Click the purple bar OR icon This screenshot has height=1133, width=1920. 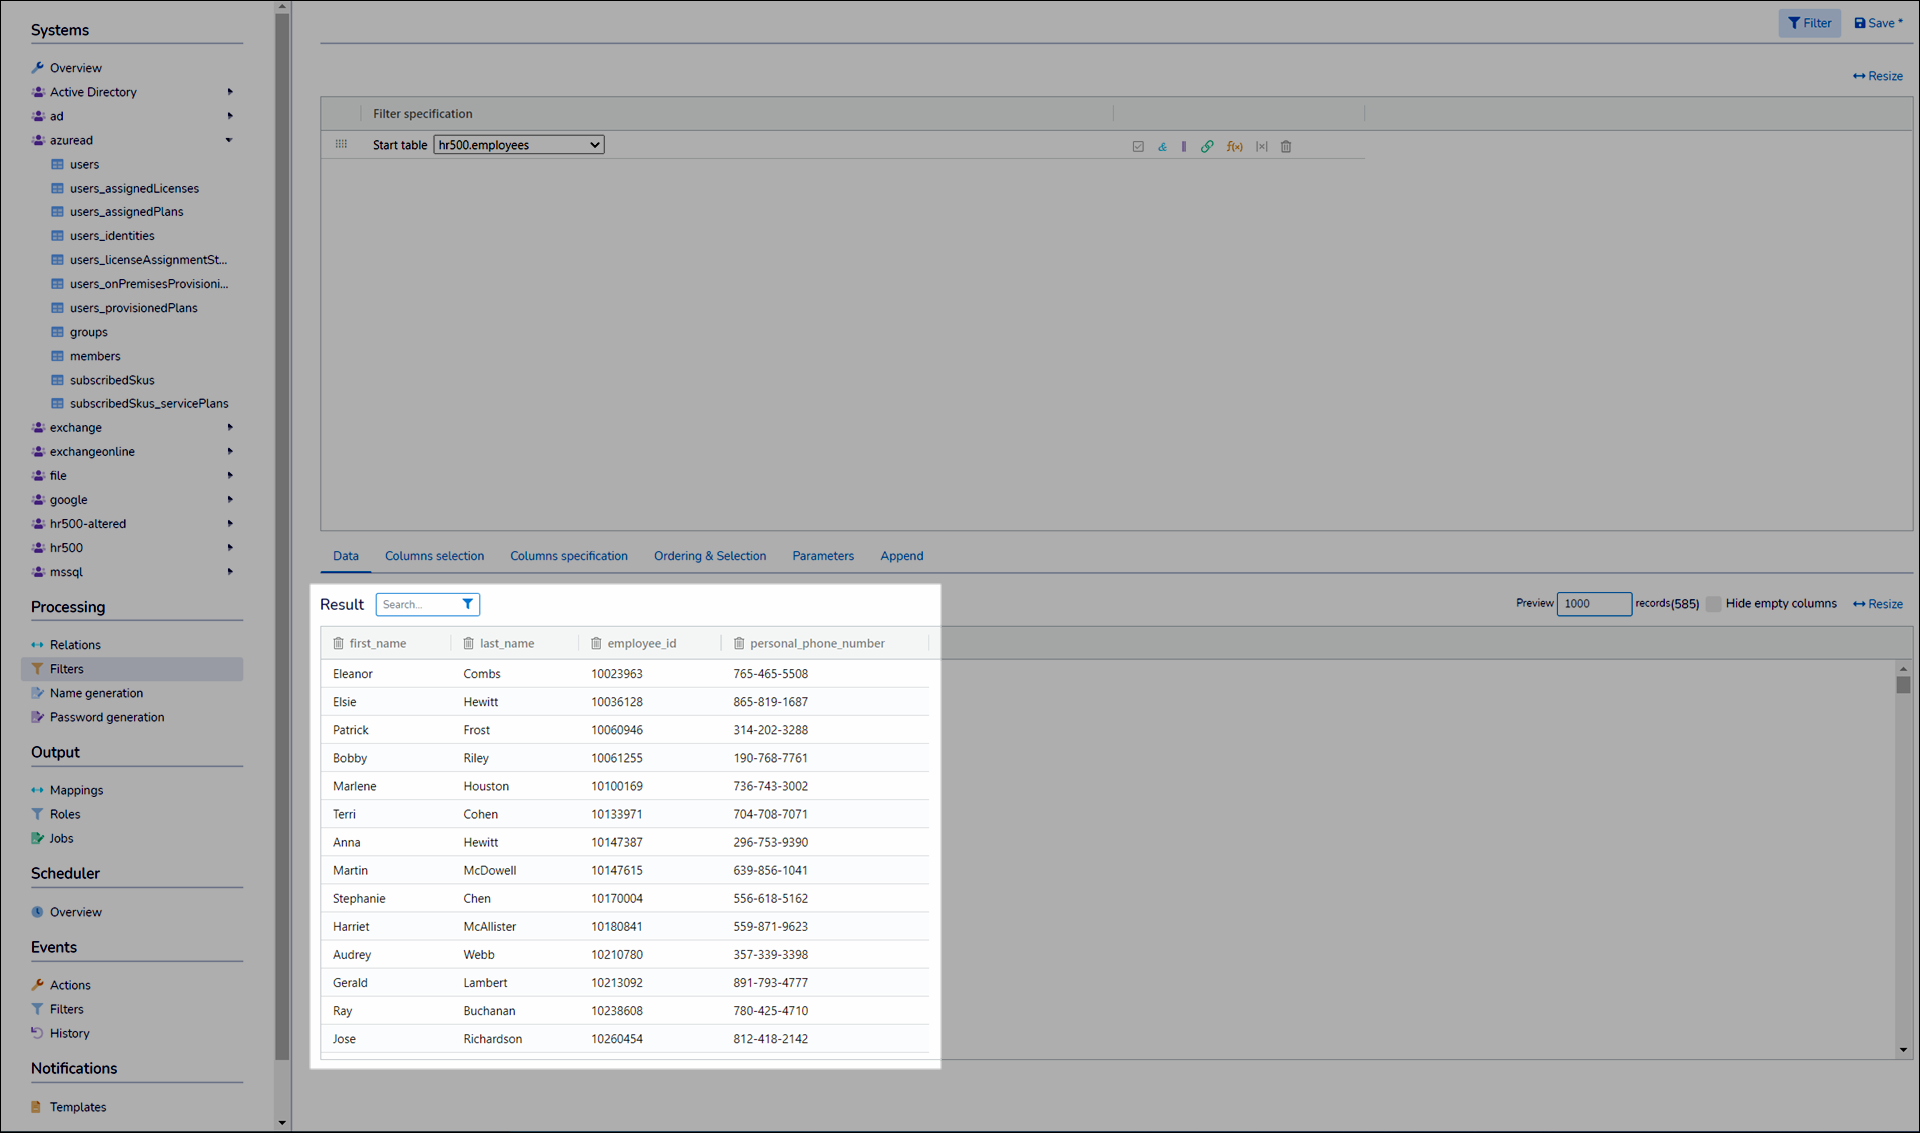1184,147
